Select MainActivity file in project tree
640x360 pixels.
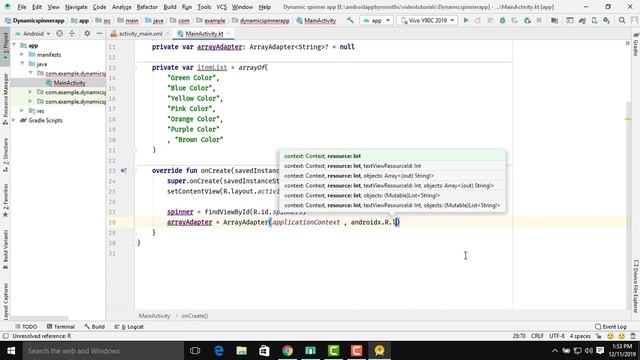(69, 83)
